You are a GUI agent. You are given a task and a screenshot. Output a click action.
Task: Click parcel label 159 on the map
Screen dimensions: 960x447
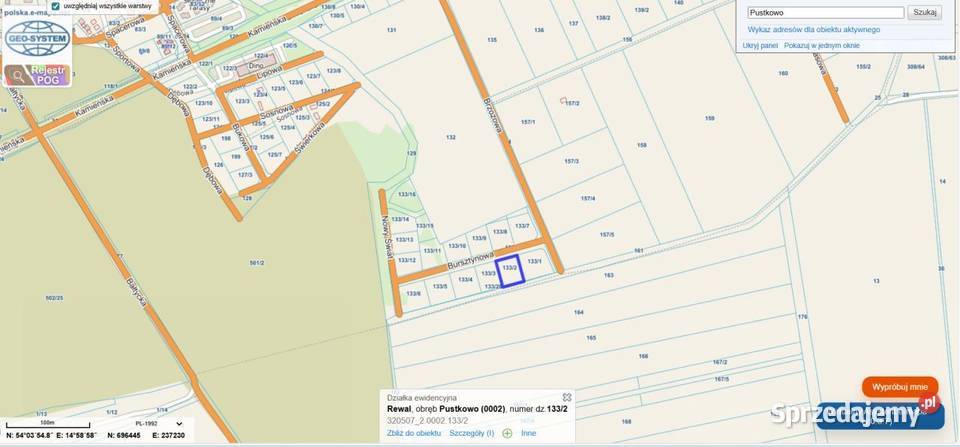[710, 118]
